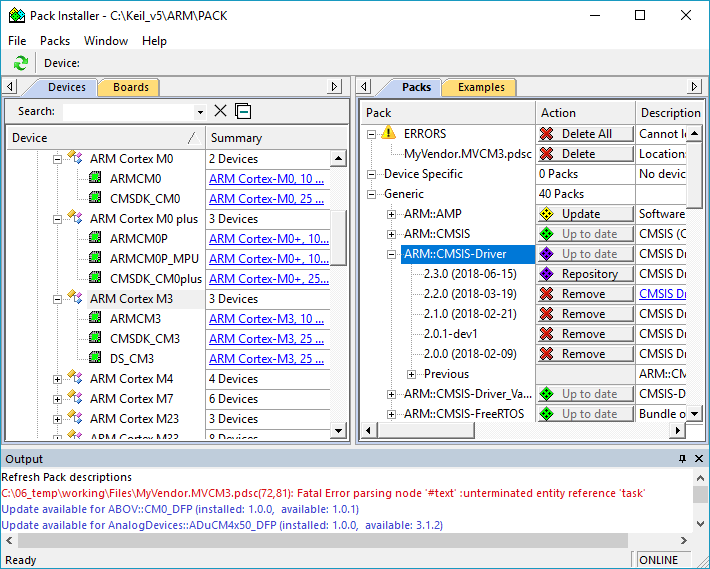
Task: Click the collapse-all icon beside search
Action: point(243,111)
